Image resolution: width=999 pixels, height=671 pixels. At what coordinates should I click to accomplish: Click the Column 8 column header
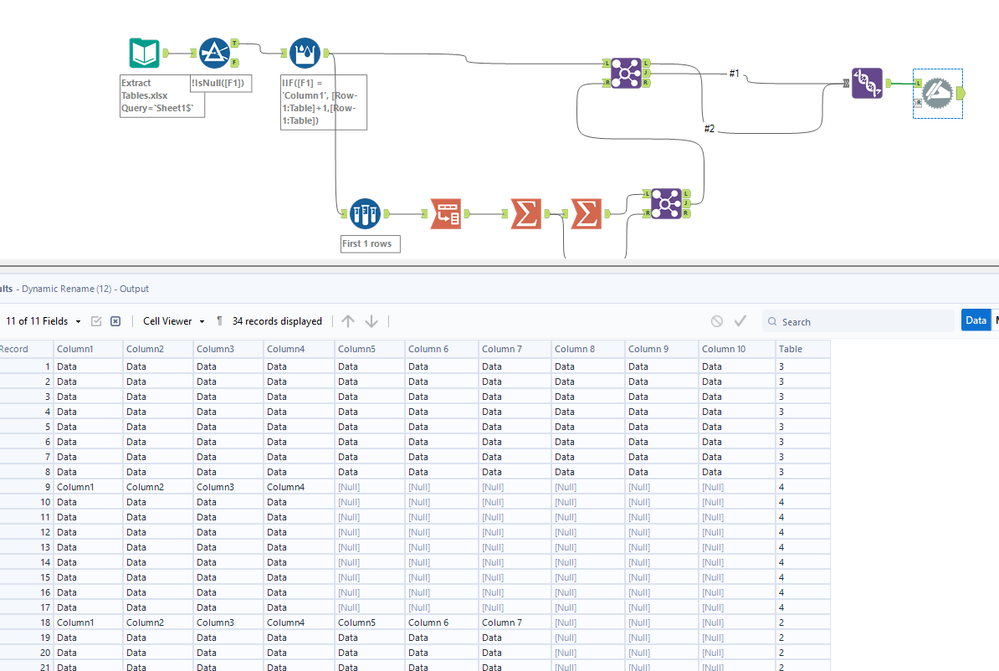pos(588,349)
